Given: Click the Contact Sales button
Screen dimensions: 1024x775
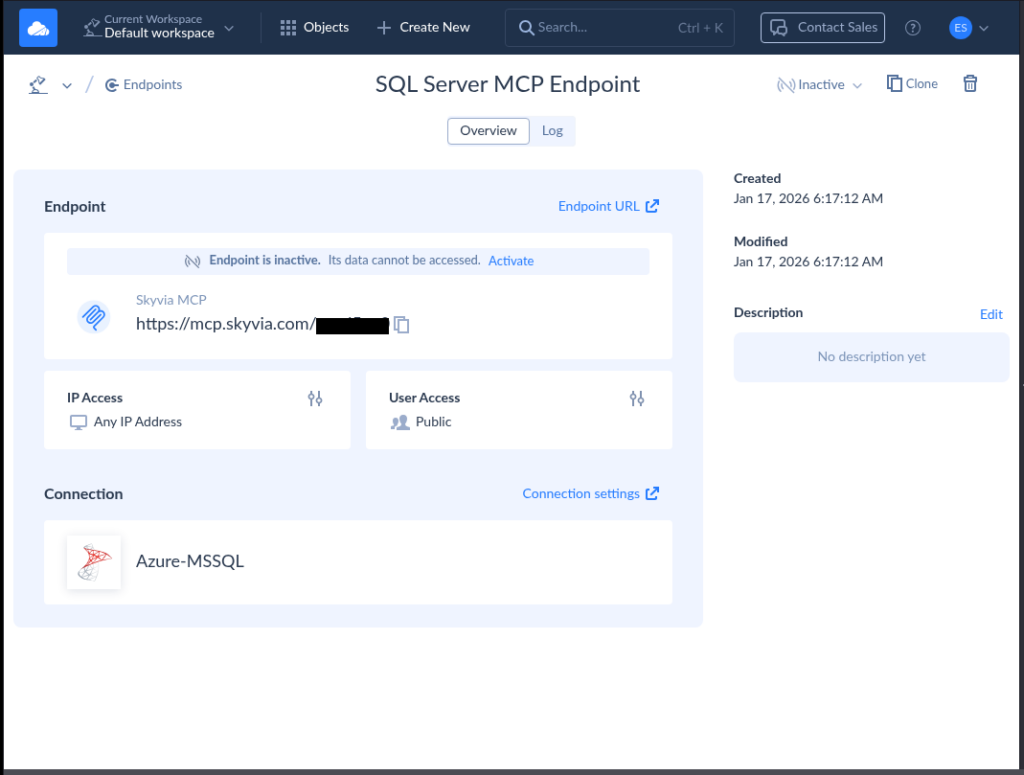Looking at the screenshot, I should click(822, 27).
